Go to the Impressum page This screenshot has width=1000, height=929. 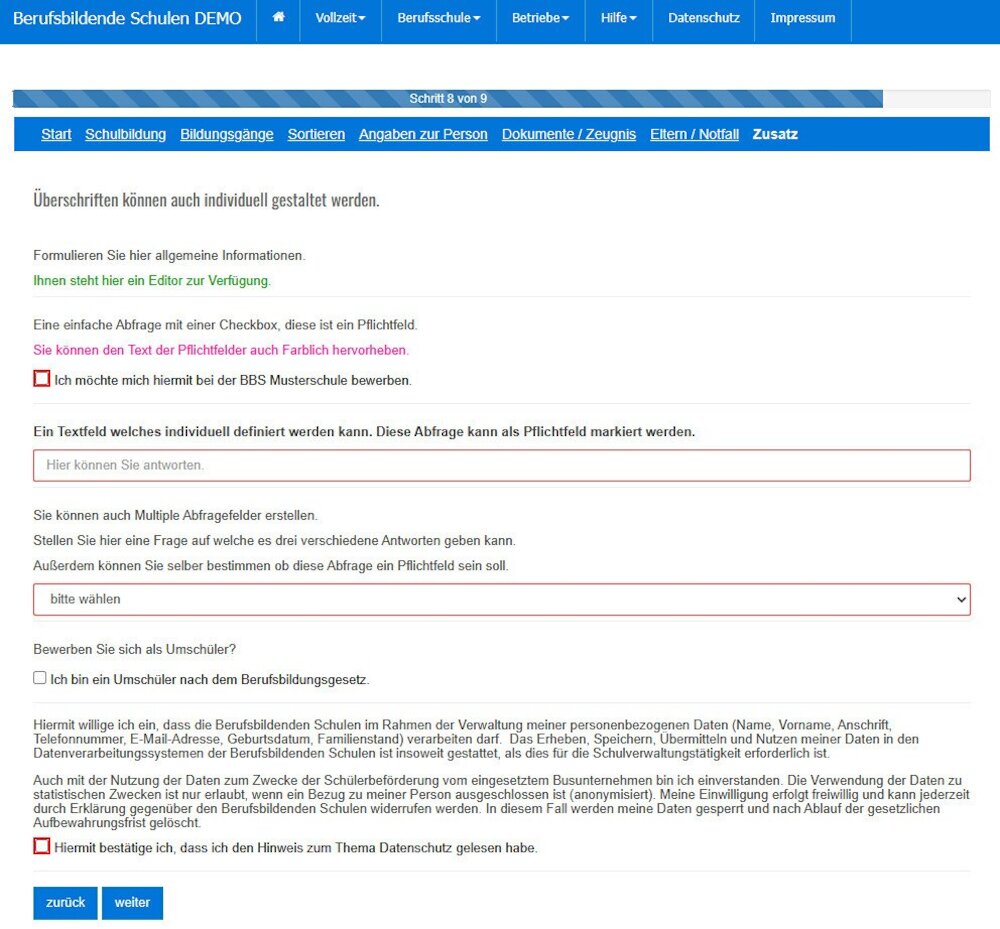[x=802, y=18]
